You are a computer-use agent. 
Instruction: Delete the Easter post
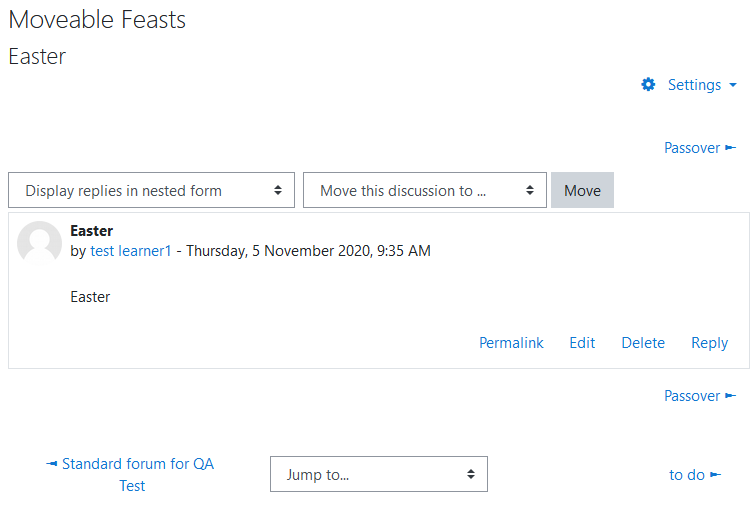coord(643,343)
